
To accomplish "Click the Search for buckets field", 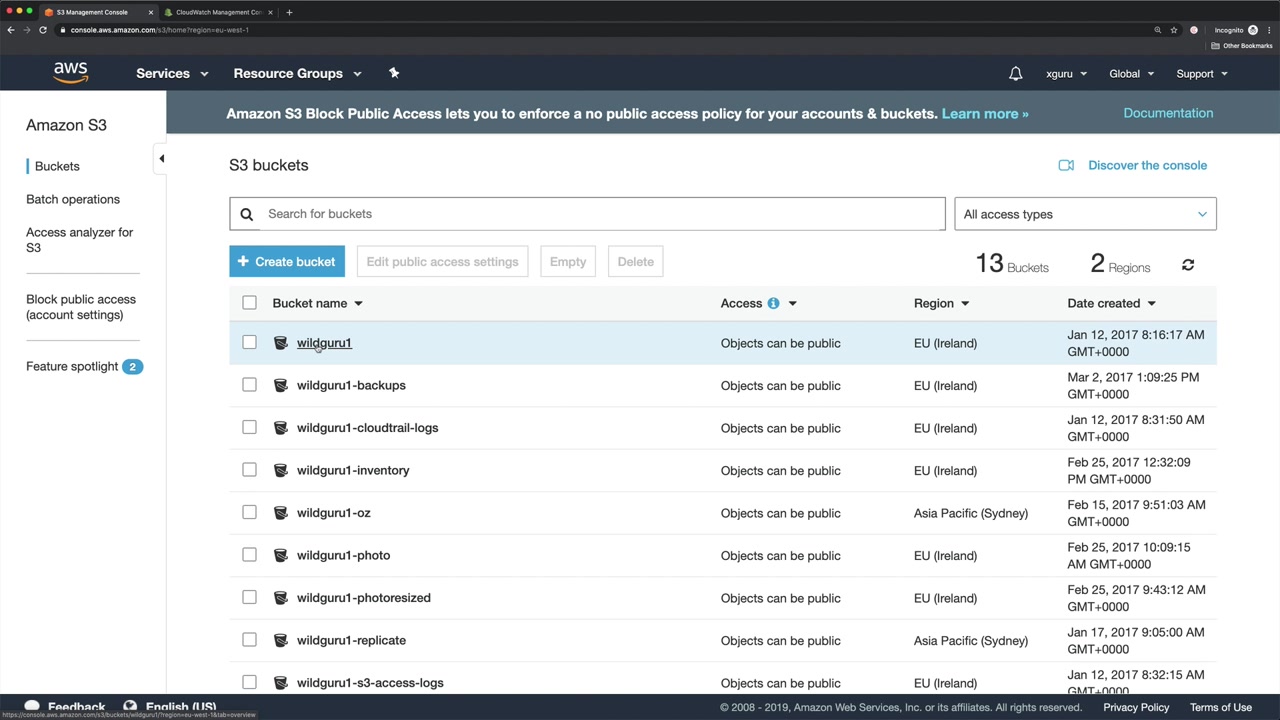I will click(600, 214).
